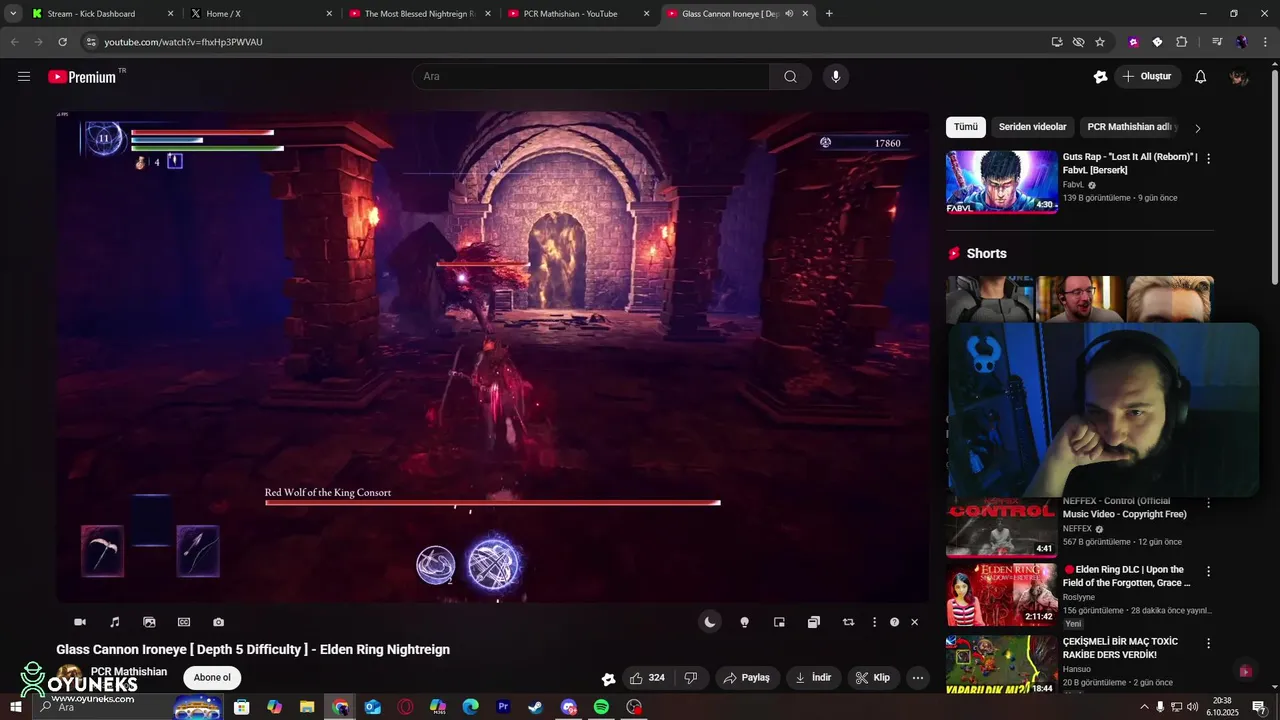Open the YouTube hamburger guide menu
Viewport: 1280px width, 720px height.
tap(24, 76)
